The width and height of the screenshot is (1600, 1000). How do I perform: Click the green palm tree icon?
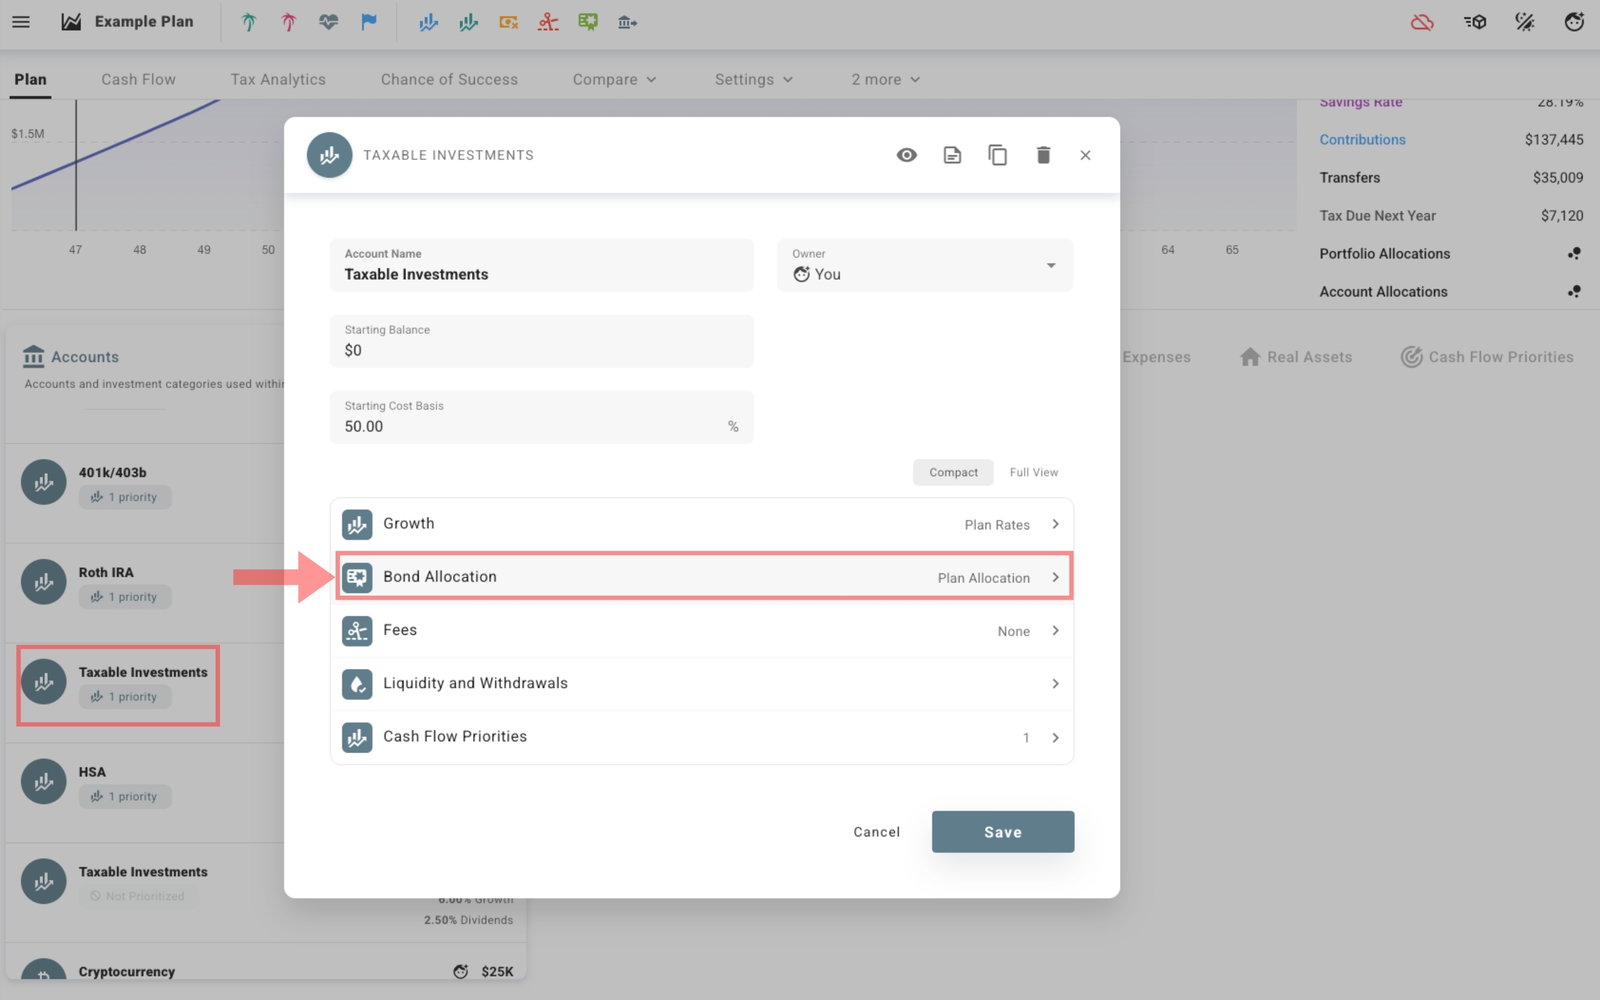pos(249,22)
